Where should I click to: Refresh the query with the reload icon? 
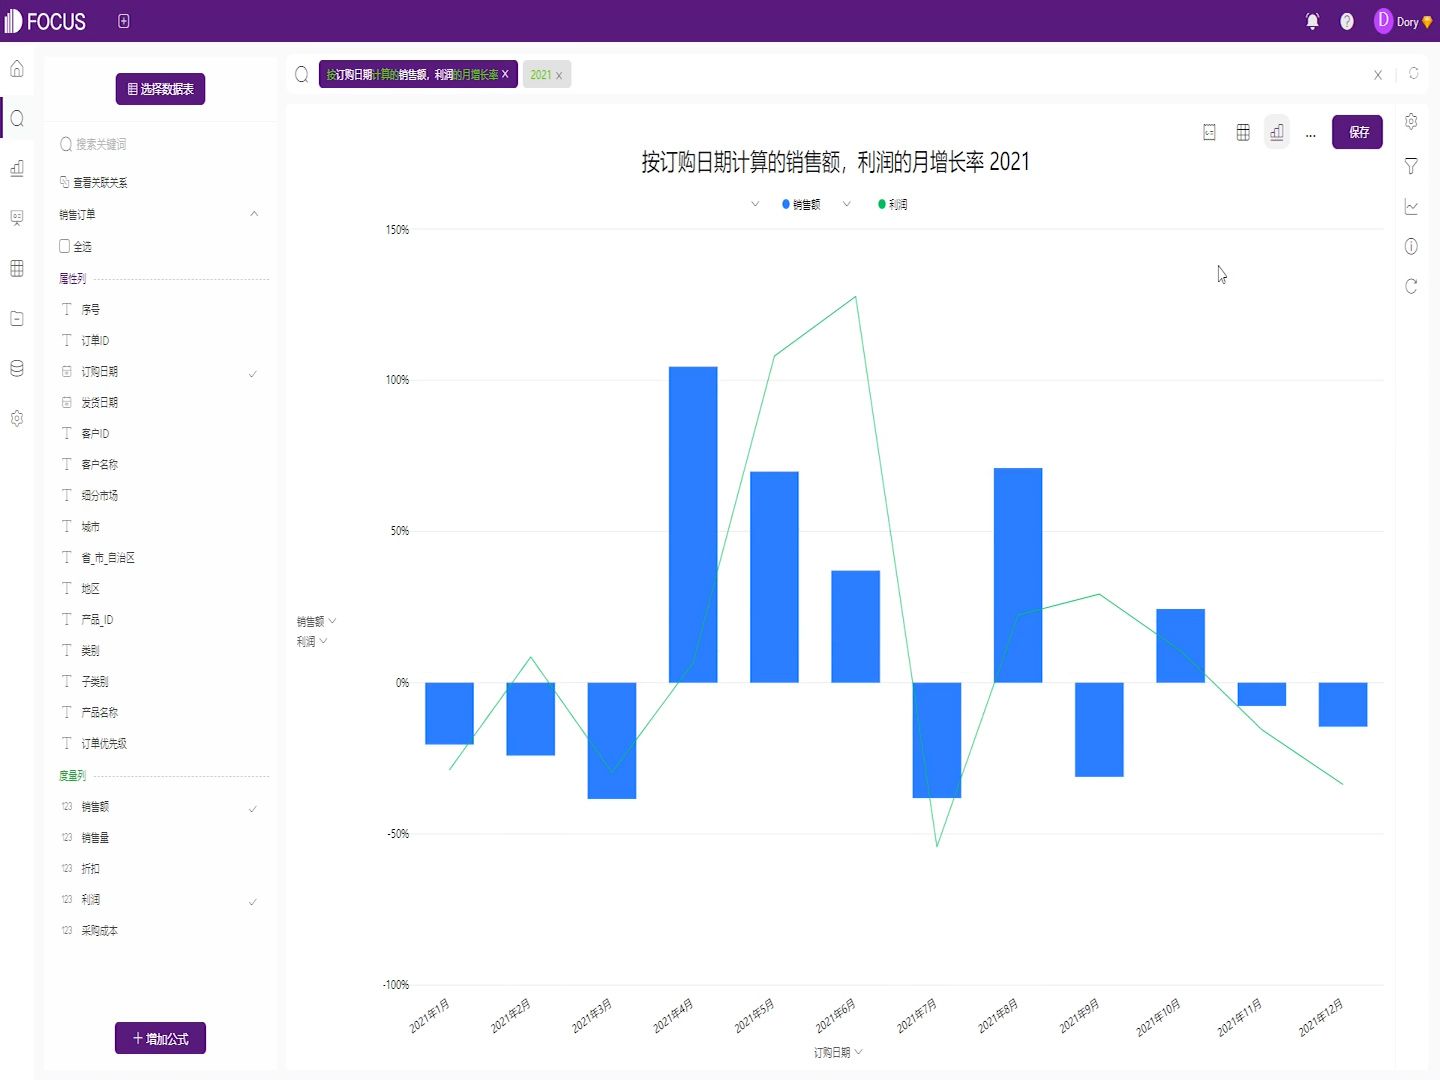(x=1414, y=73)
